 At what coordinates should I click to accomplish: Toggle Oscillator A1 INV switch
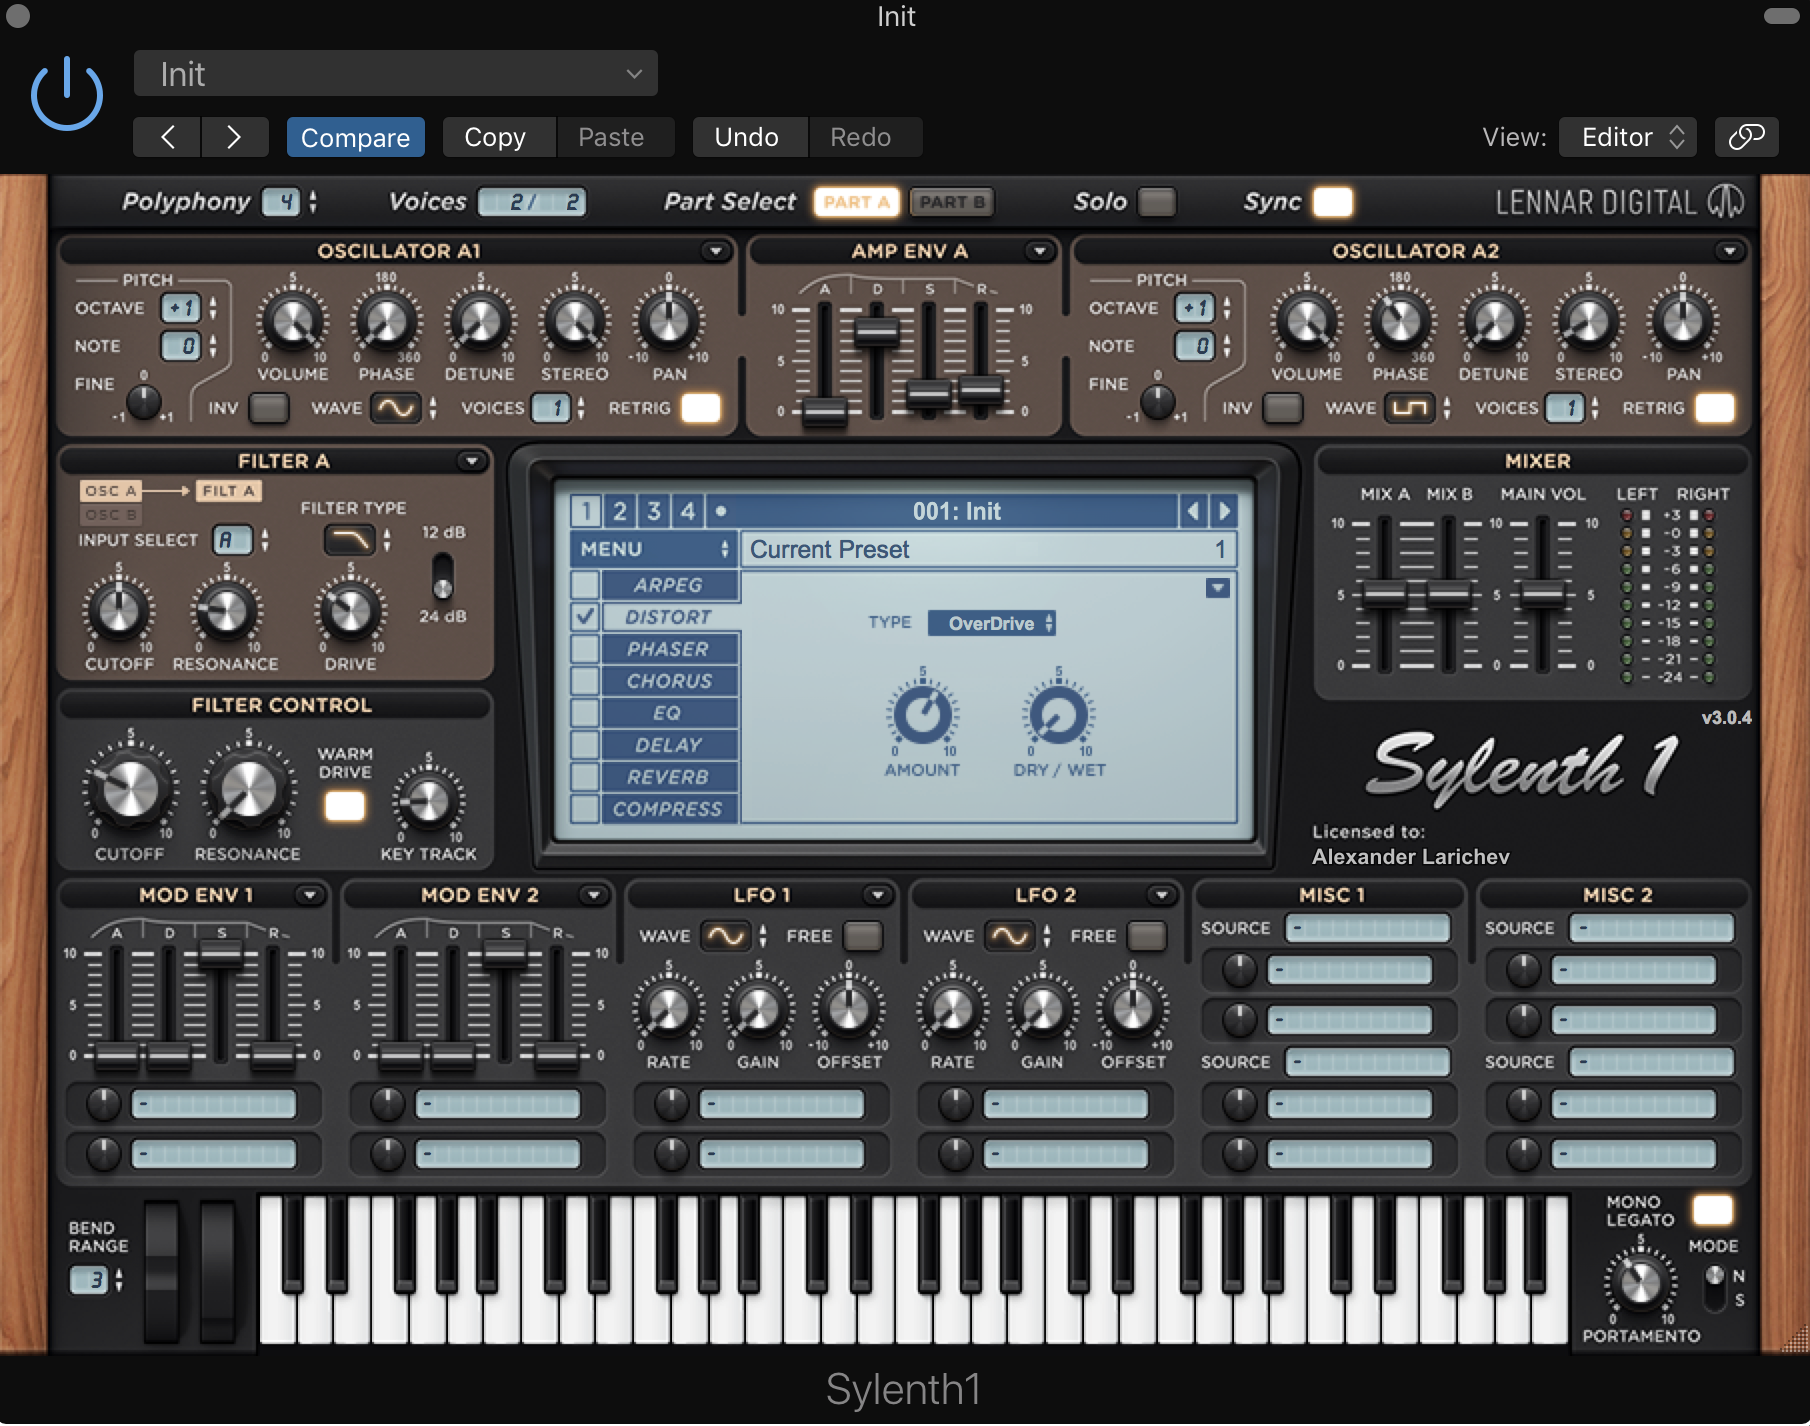coord(269,408)
